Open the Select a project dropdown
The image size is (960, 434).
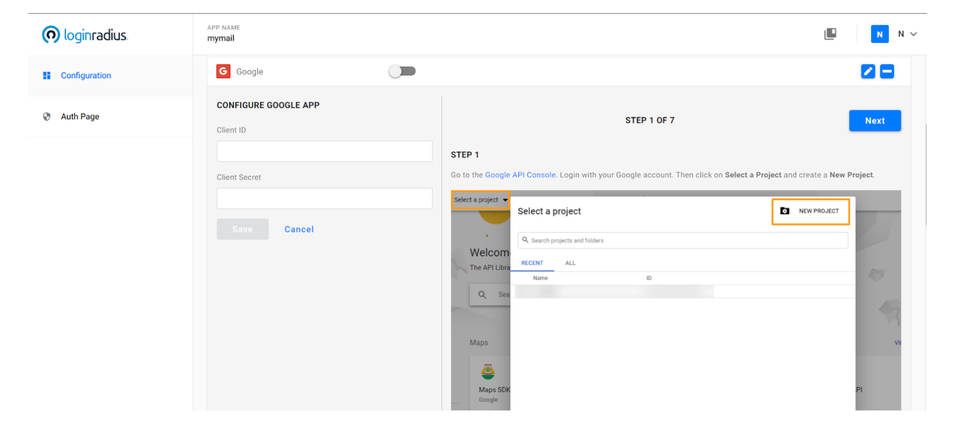click(480, 200)
